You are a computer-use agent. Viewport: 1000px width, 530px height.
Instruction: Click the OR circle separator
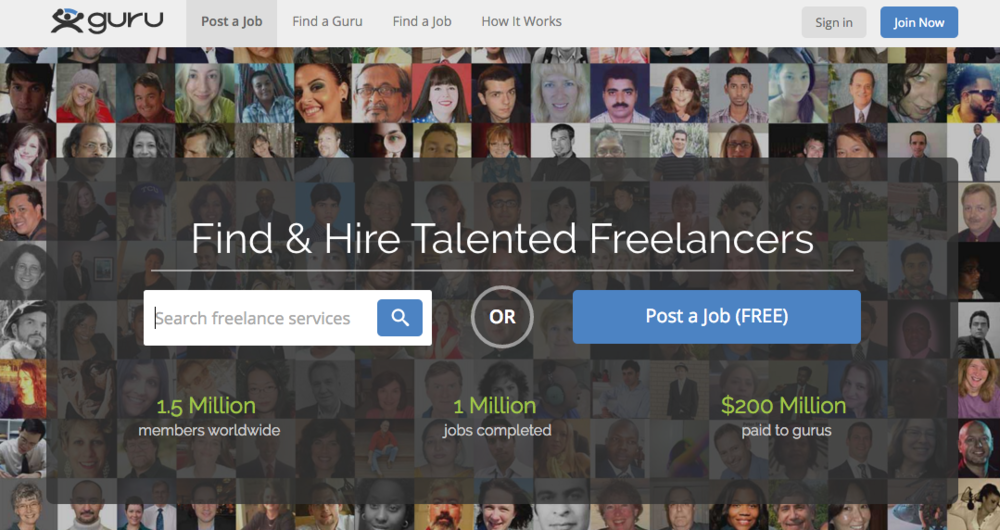502,317
